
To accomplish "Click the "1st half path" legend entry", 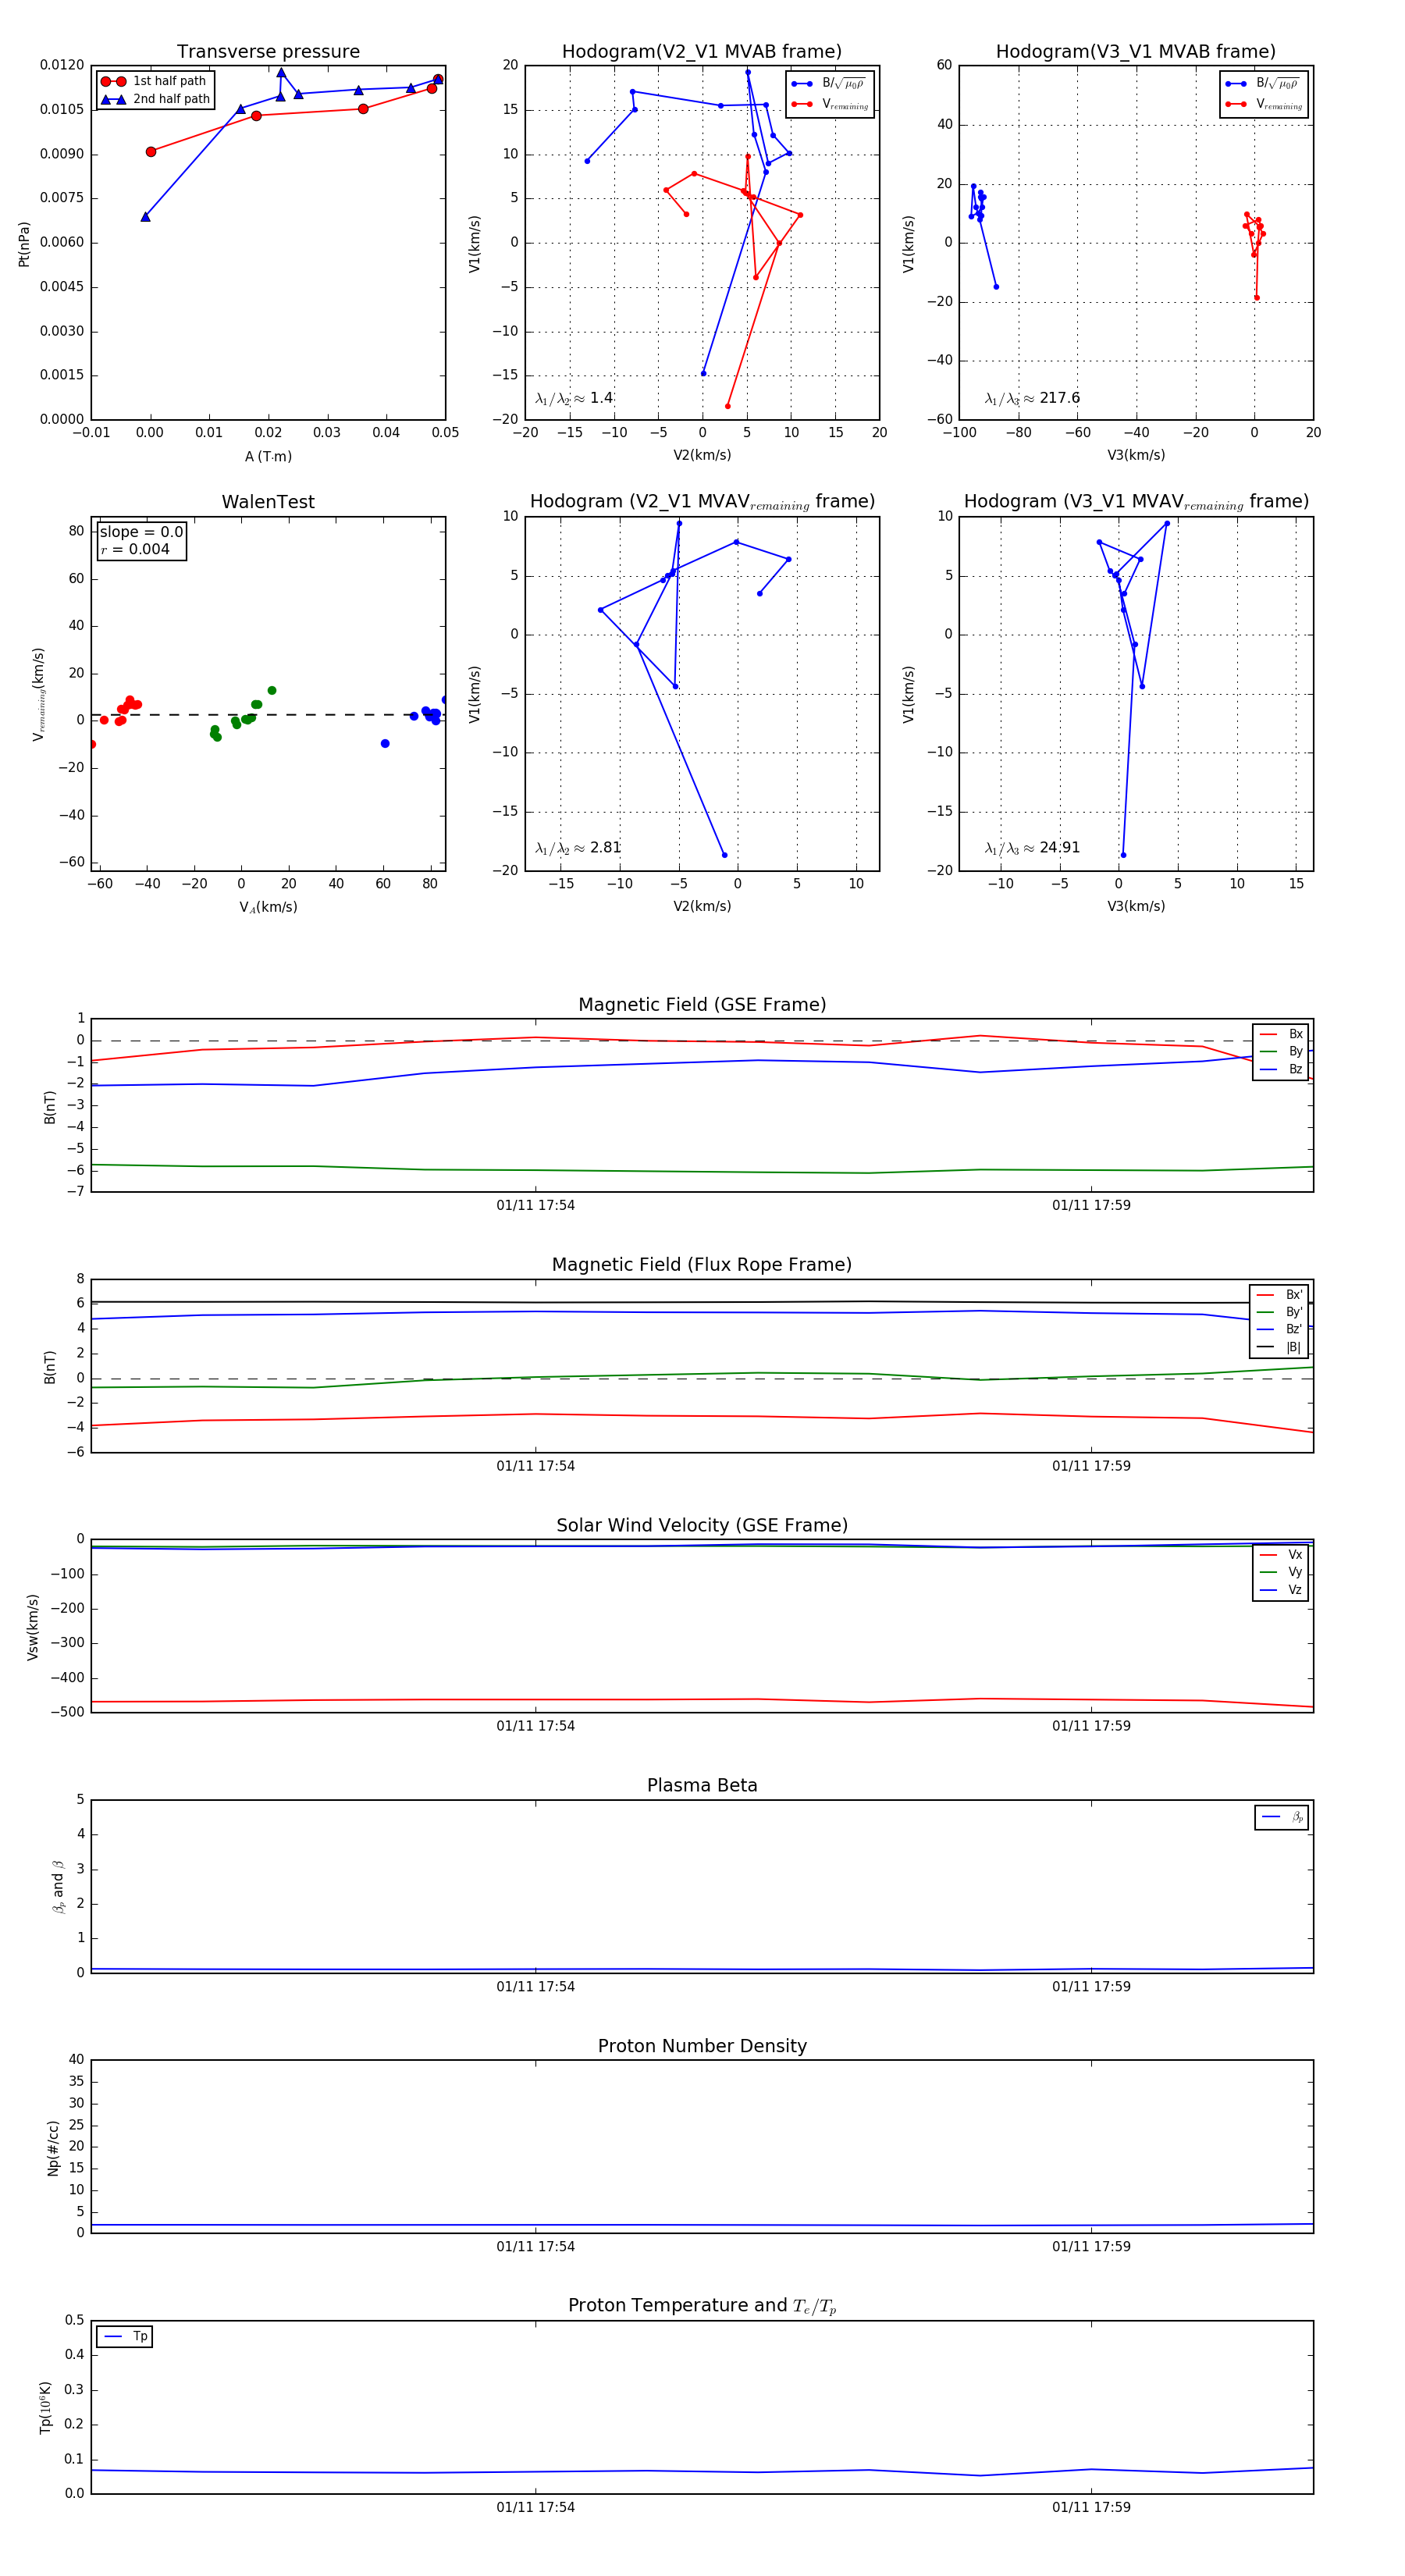I will (x=154, y=81).
